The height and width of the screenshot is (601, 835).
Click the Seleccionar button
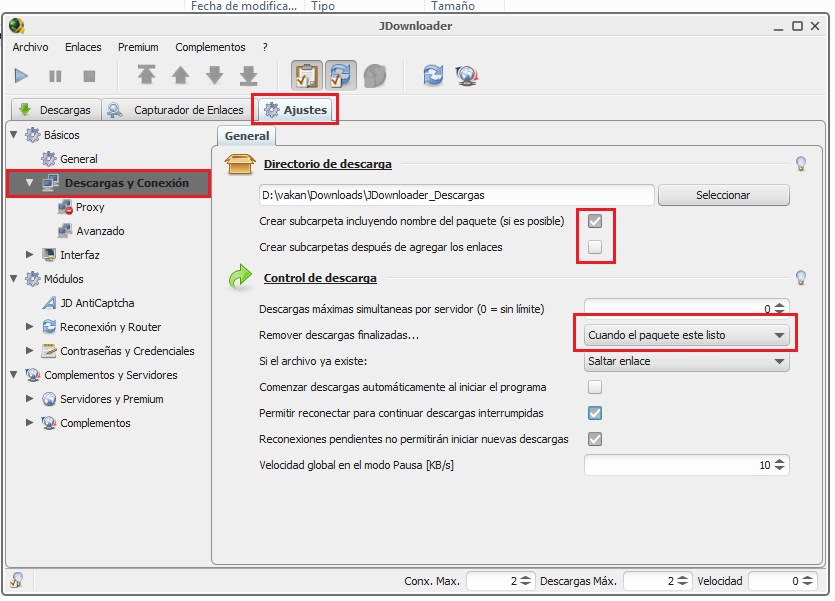click(x=723, y=195)
